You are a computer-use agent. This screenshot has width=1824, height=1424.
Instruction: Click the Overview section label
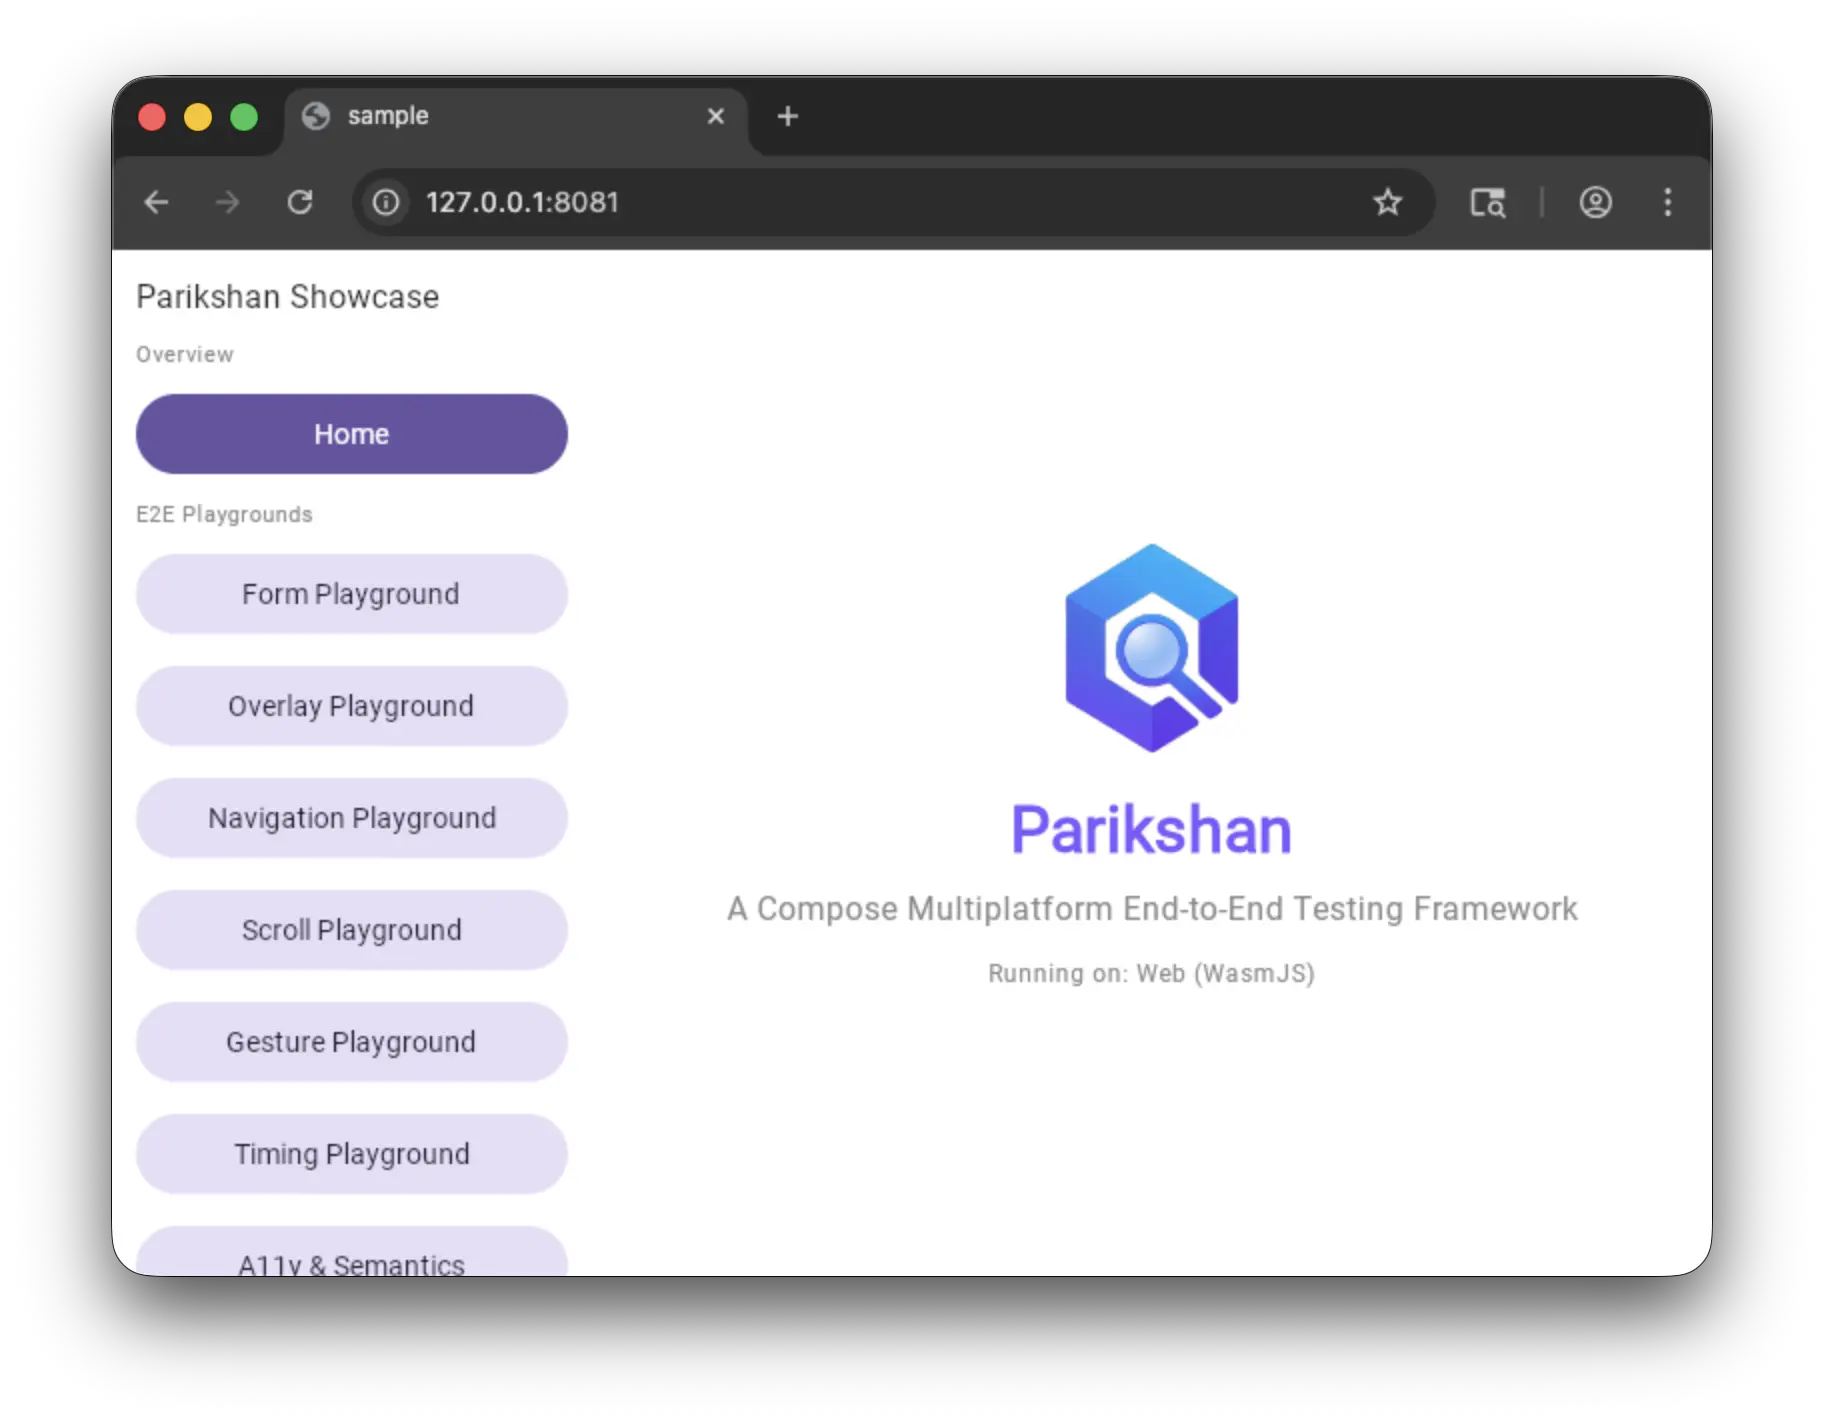(x=185, y=354)
